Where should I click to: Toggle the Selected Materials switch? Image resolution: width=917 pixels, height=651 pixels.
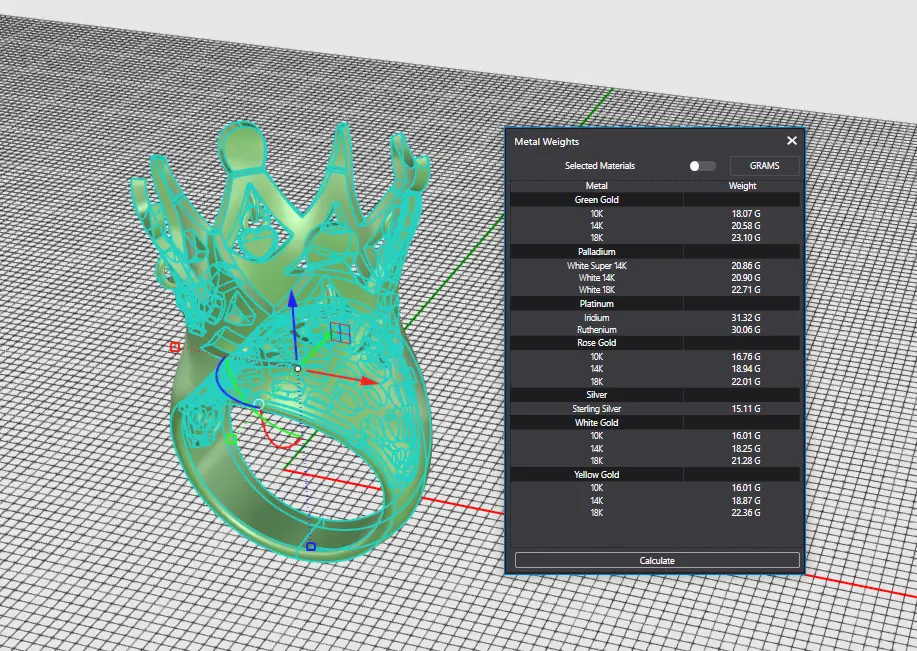tap(702, 166)
